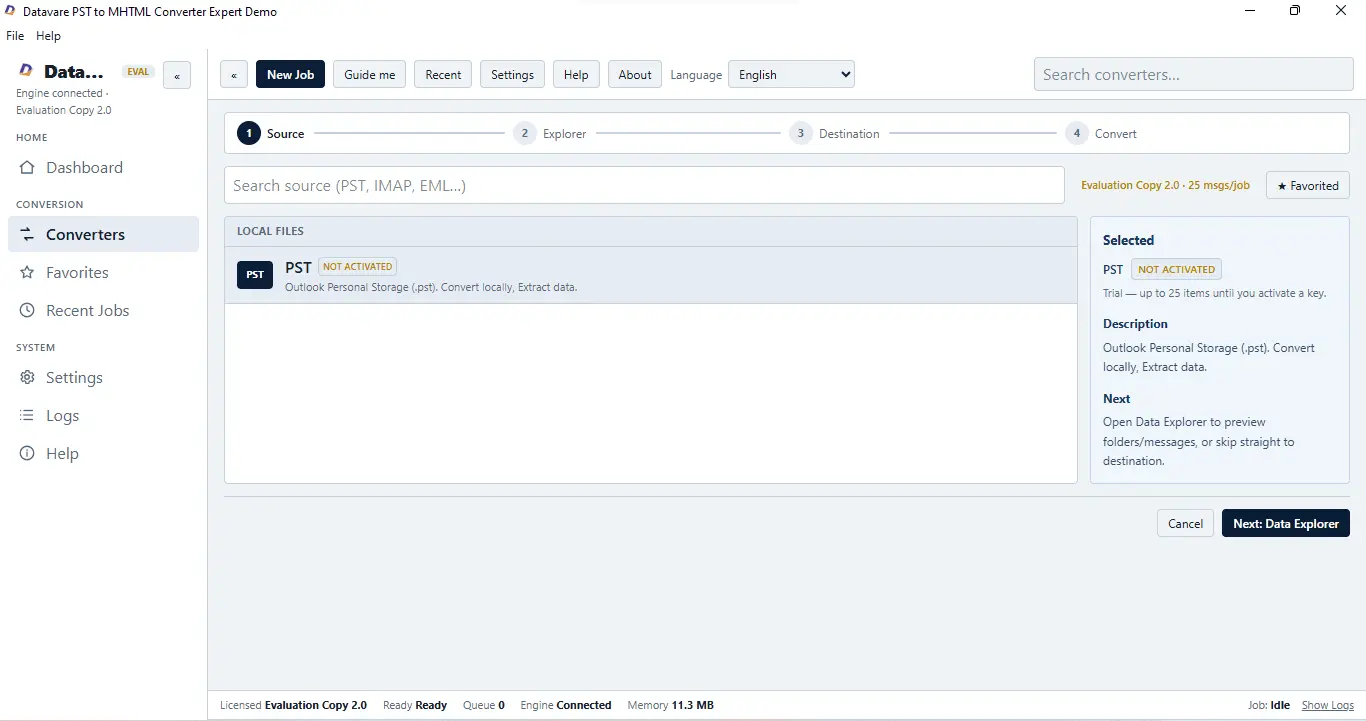Open the Recent toolbar button
This screenshot has height=721, width=1366.
click(443, 75)
